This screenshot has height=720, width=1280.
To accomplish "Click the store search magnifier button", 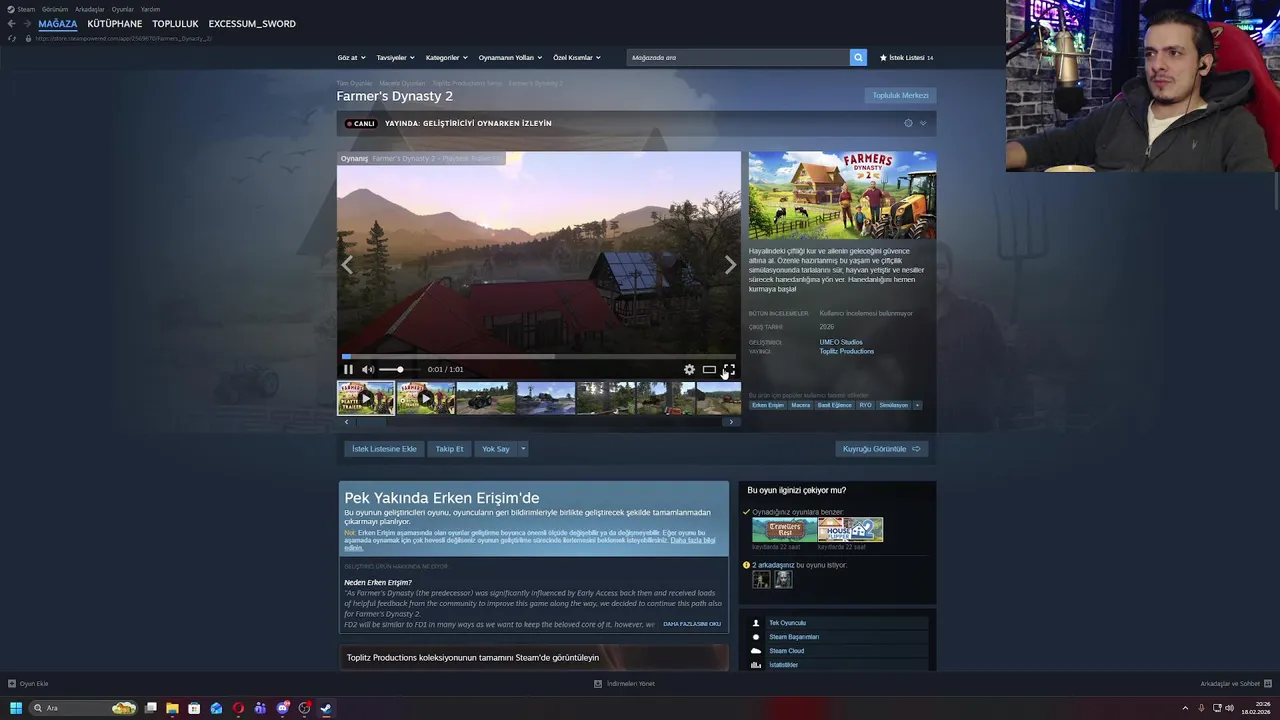I will 858,57.
